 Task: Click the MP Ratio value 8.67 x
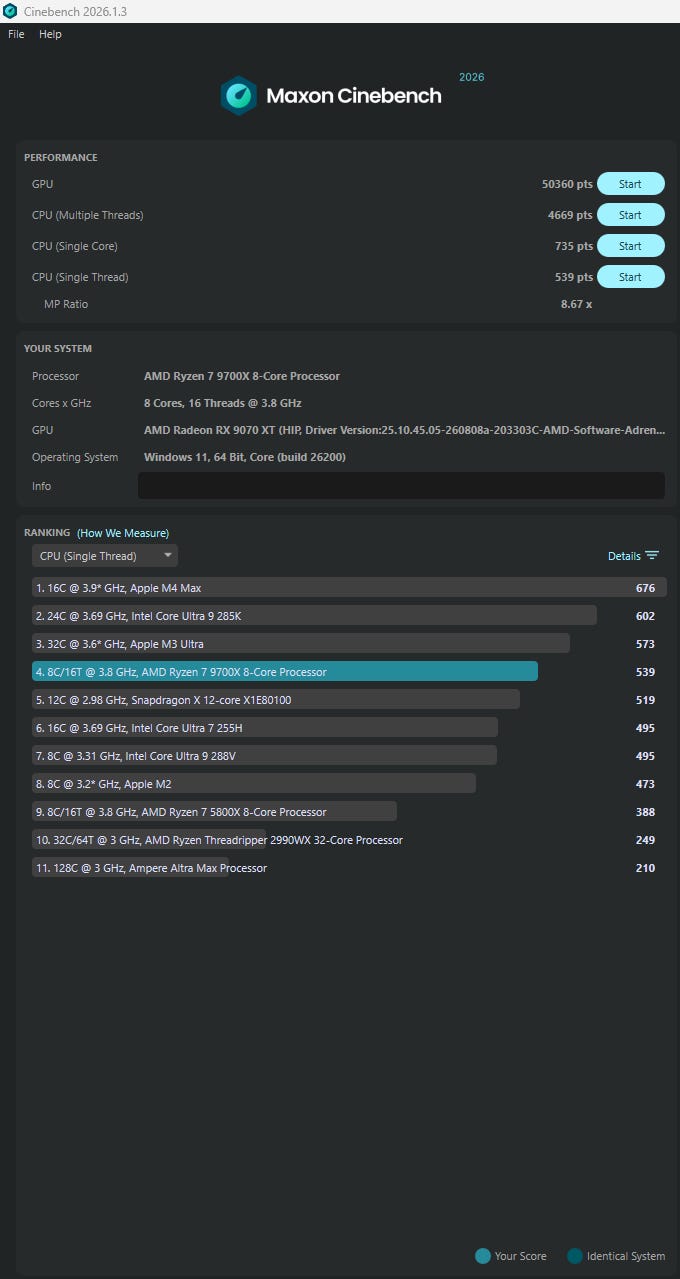(x=576, y=304)
